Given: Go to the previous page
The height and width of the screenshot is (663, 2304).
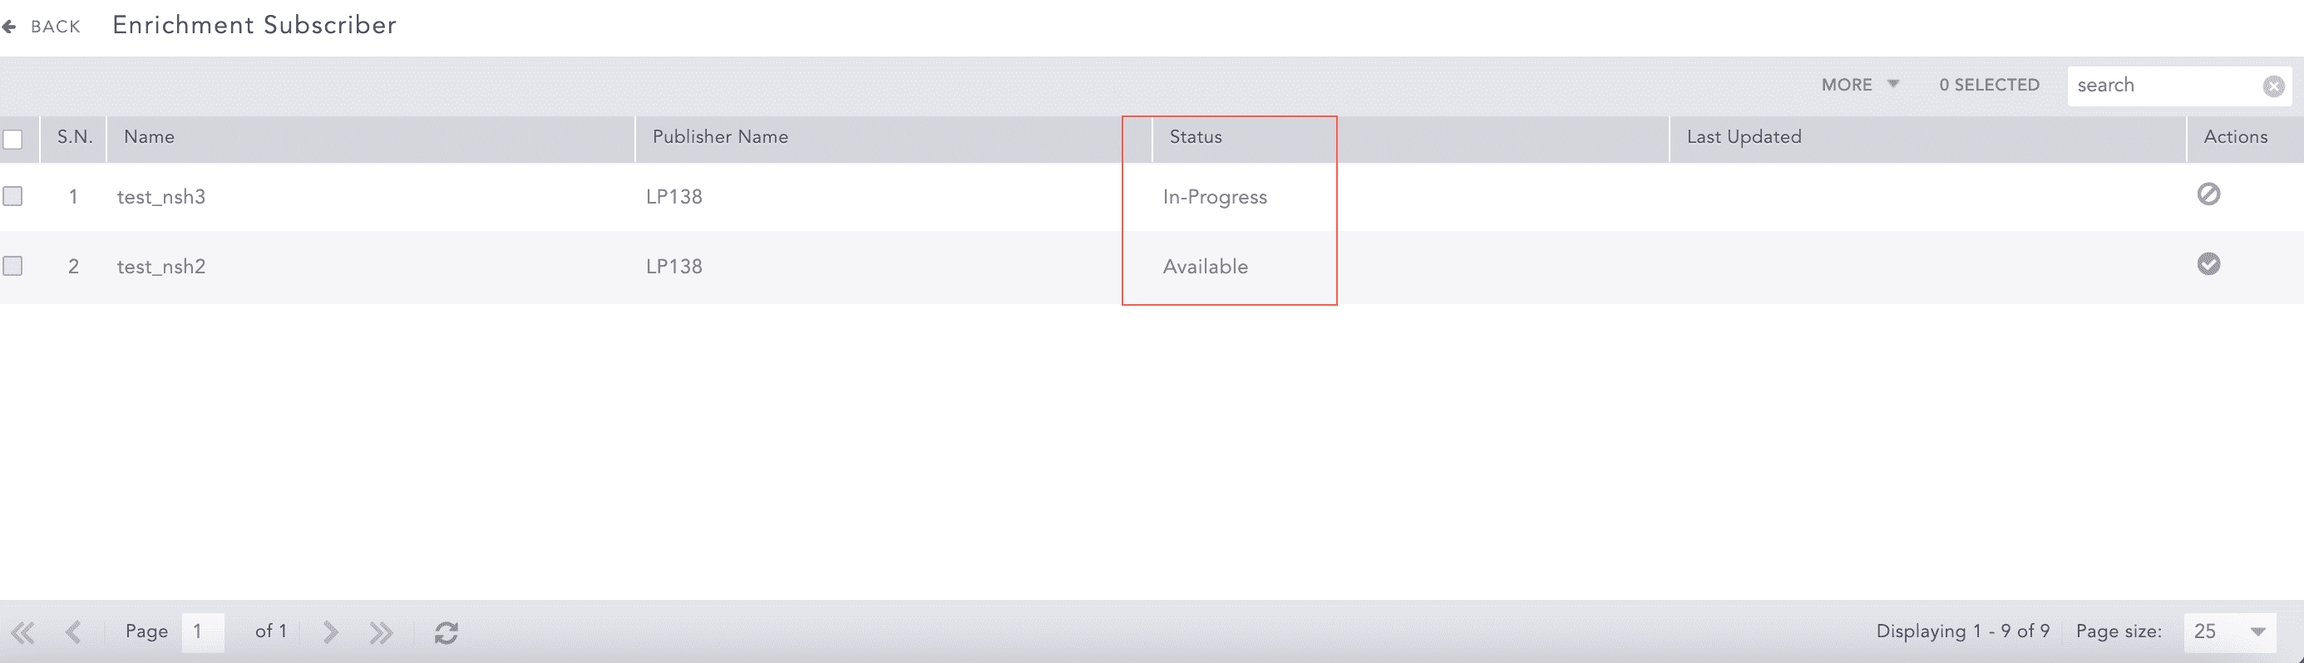Looking at the screenshot, I should pyautogui.click(x=73, y=632).
